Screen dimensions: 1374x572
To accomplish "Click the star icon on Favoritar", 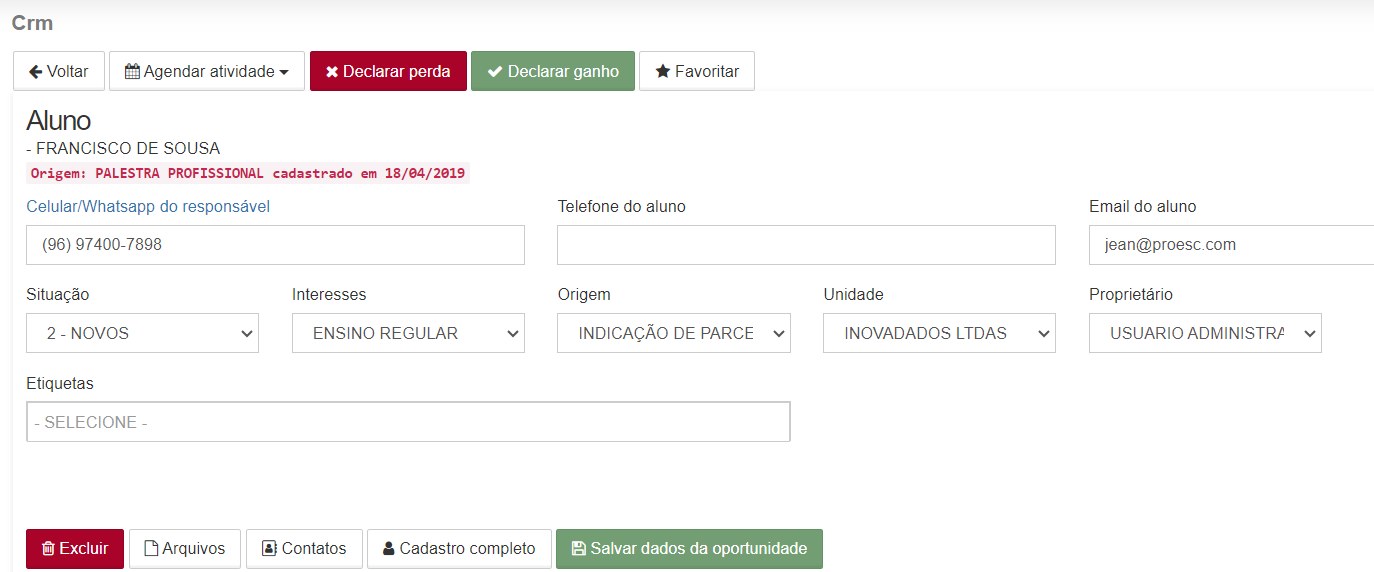I will click(663, 72).
